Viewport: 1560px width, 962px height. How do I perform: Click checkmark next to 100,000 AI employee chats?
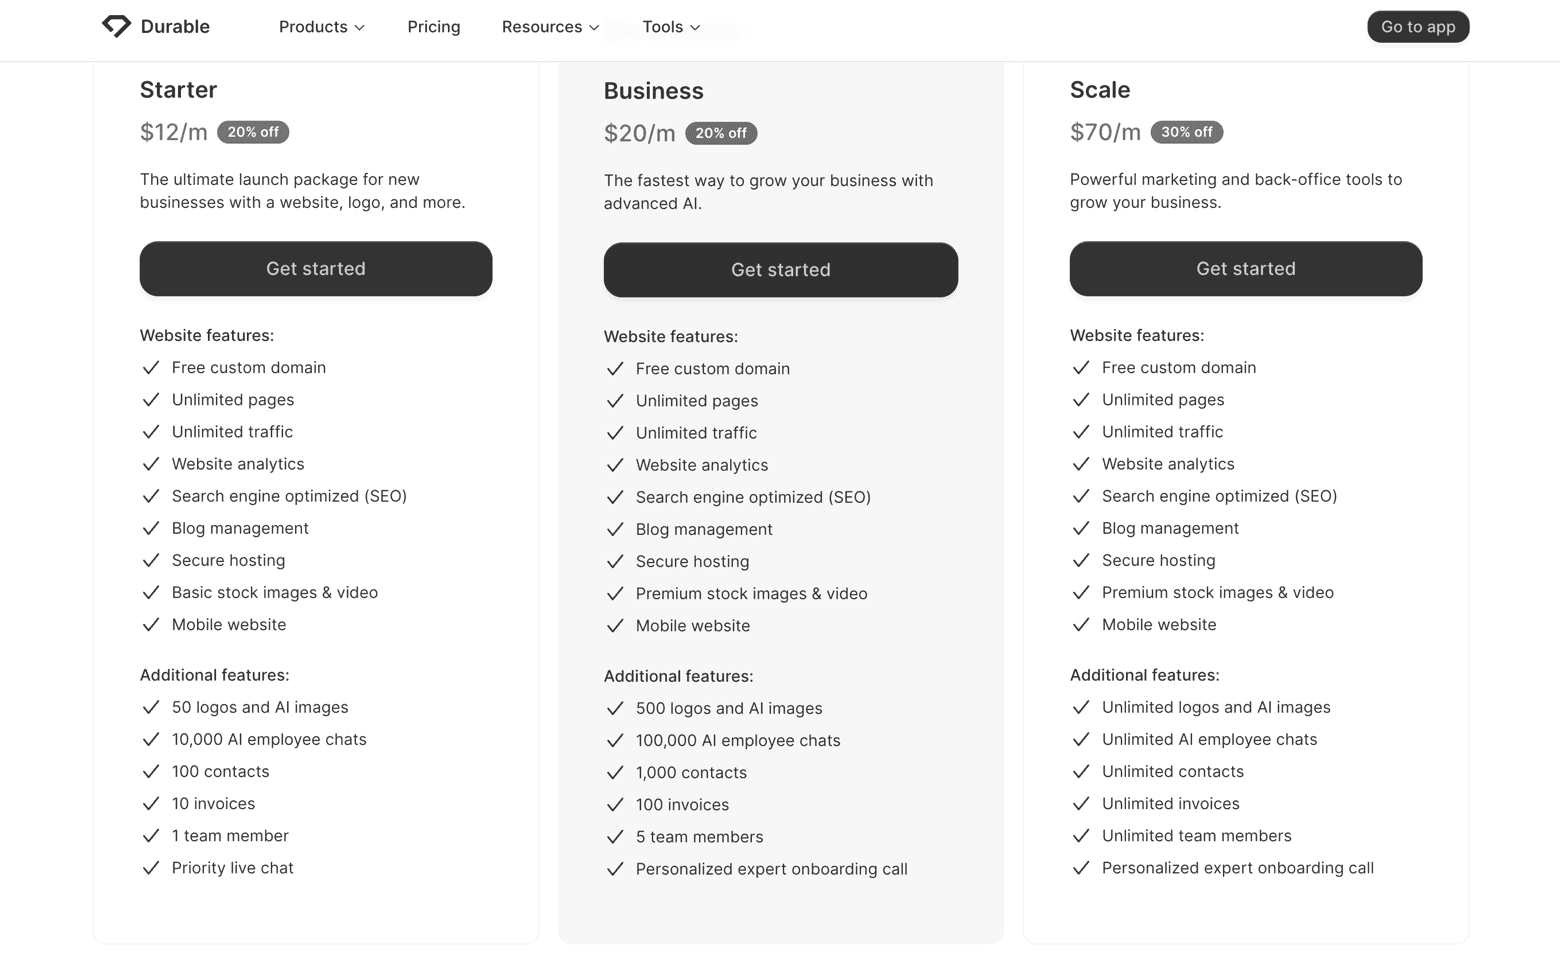(615, 741)
